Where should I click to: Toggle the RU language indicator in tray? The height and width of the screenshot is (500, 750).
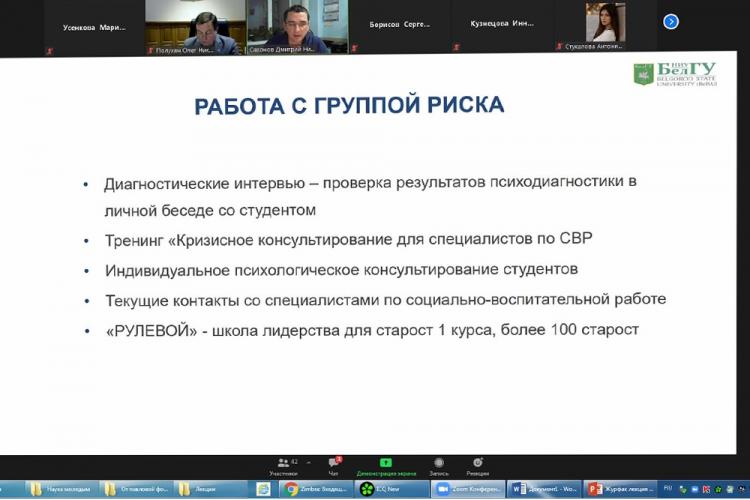[x=668, y=489]
